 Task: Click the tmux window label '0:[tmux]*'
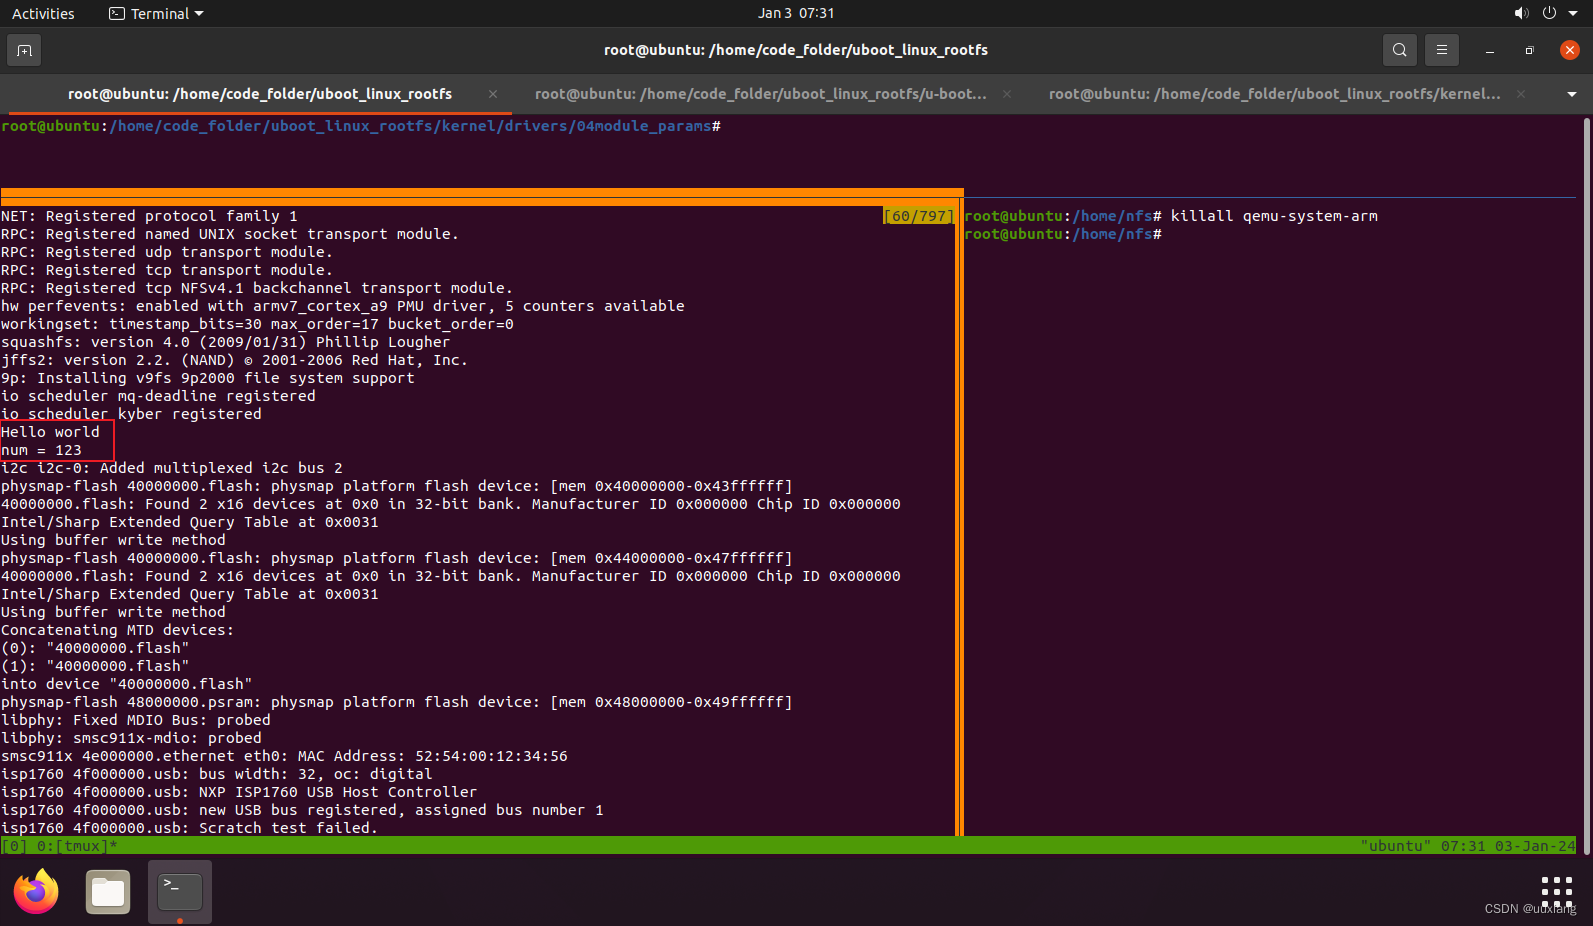(77, 846)
